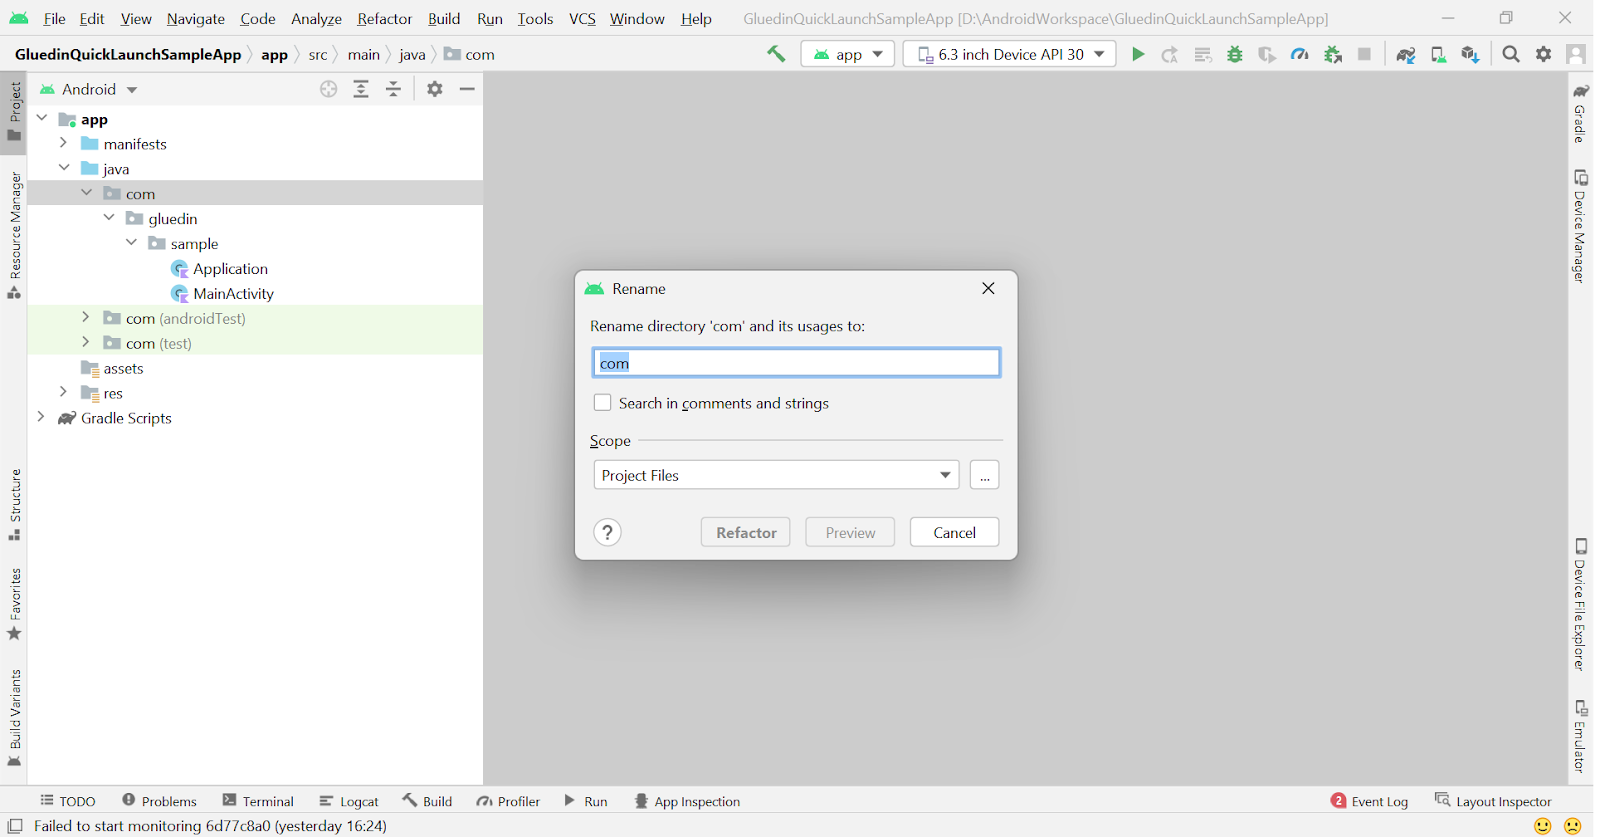Open the Build menu
The image size is (1600, 837).
(444, 19)
